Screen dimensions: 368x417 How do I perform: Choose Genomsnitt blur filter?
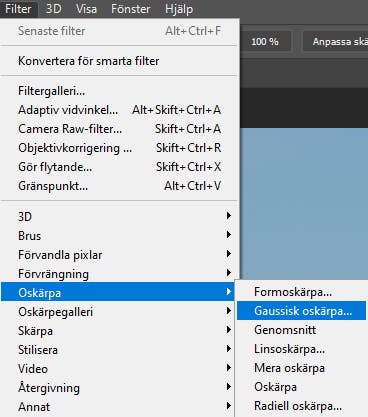coord(301,330)
